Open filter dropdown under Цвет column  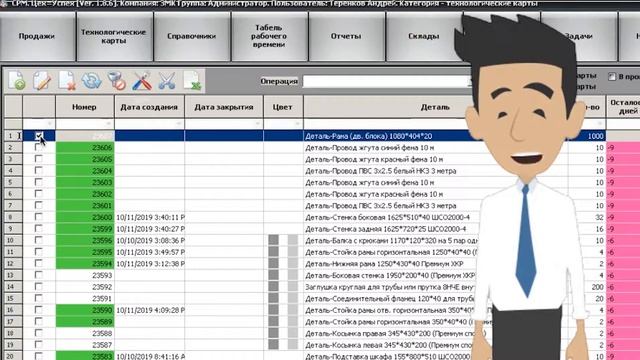coord(298,124)
